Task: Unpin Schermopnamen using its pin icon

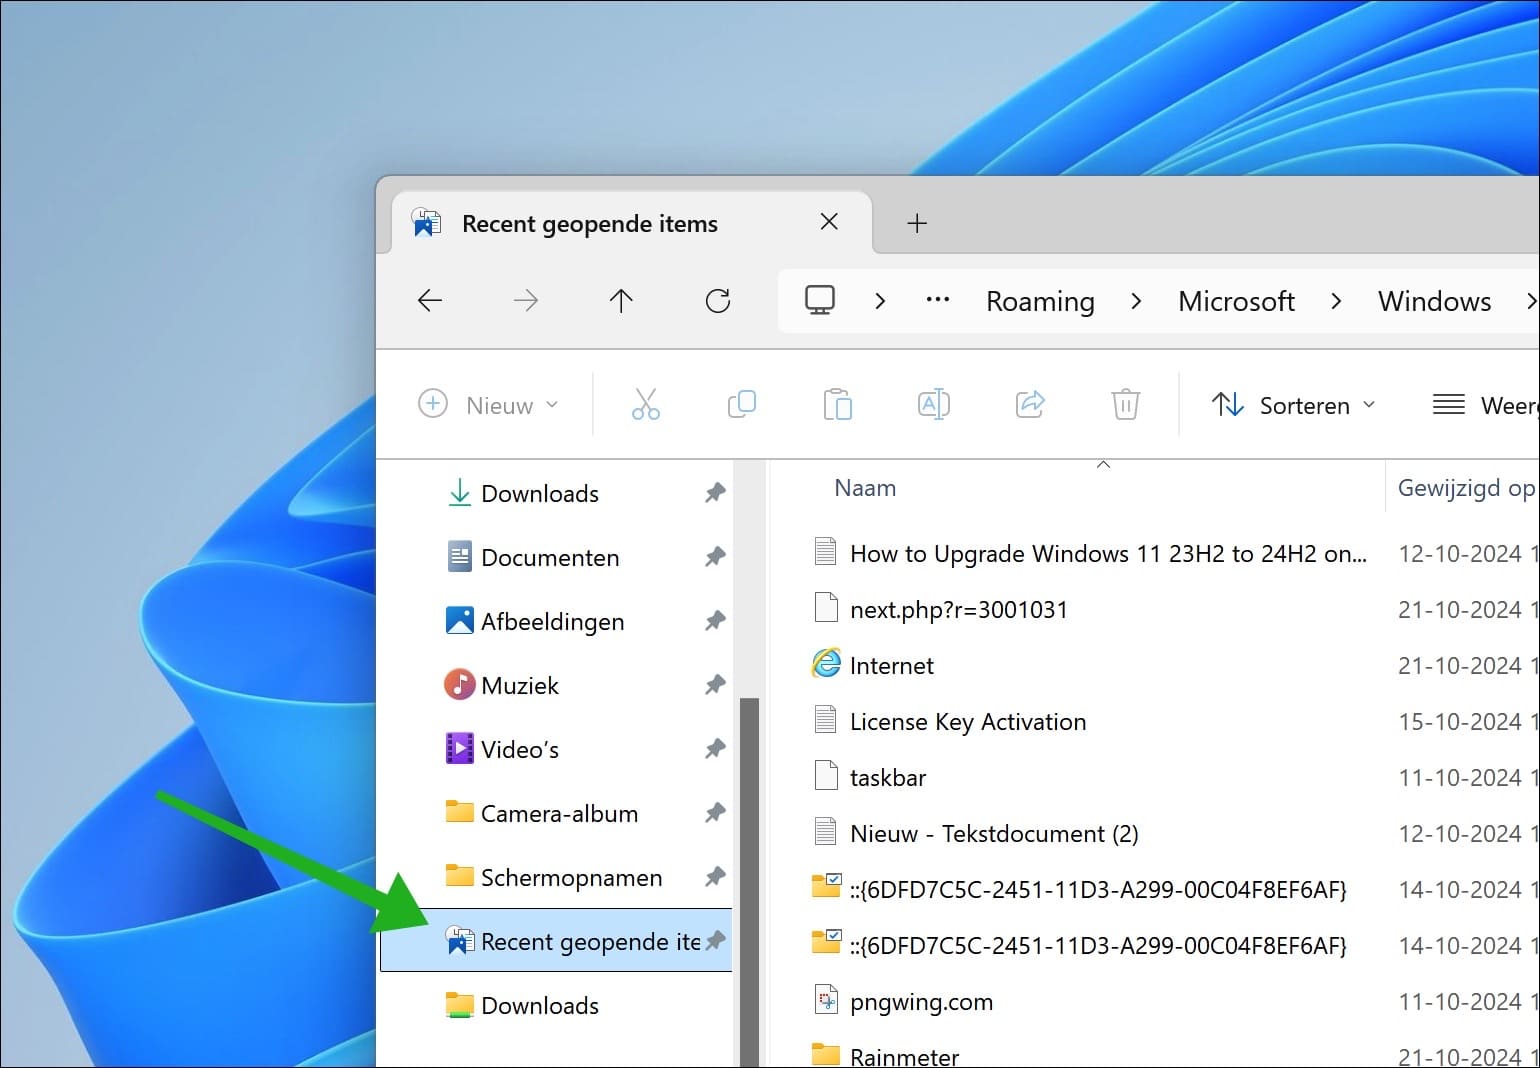Action: (x=715, y=877)
